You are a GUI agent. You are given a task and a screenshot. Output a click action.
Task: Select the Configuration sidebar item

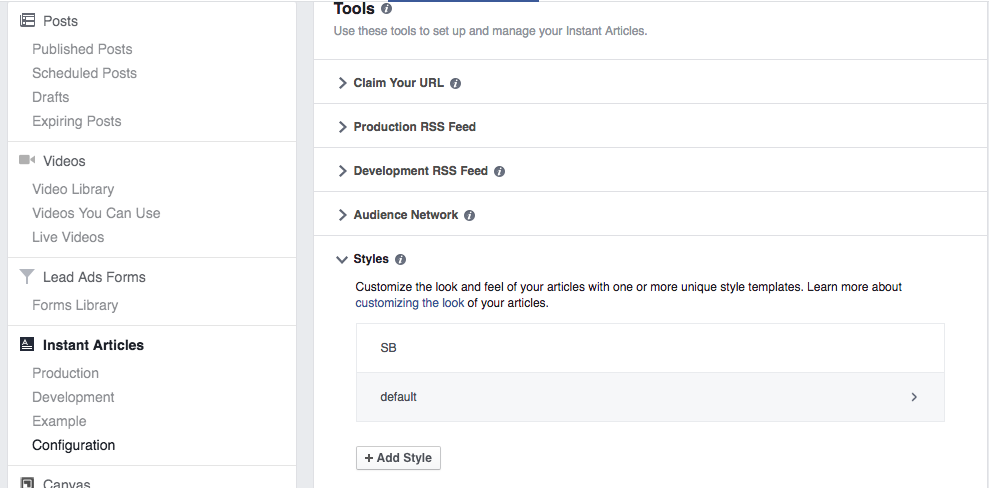coord(74,445)
